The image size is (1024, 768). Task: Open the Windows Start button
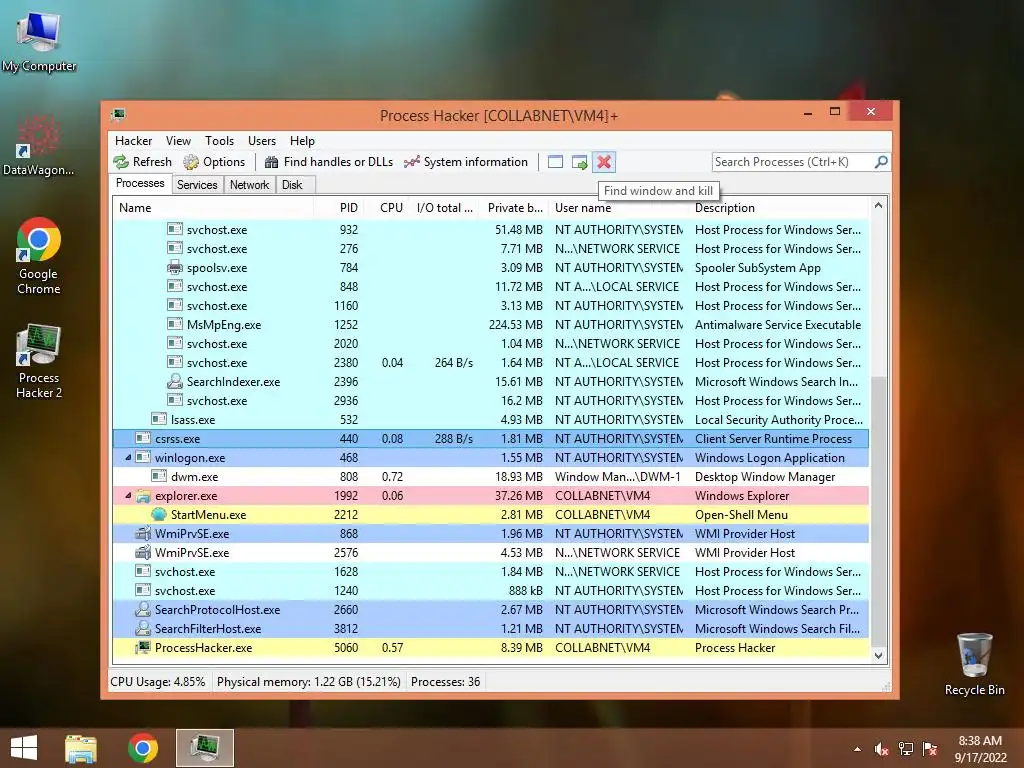pyautogui.click(x=24, y=748)
